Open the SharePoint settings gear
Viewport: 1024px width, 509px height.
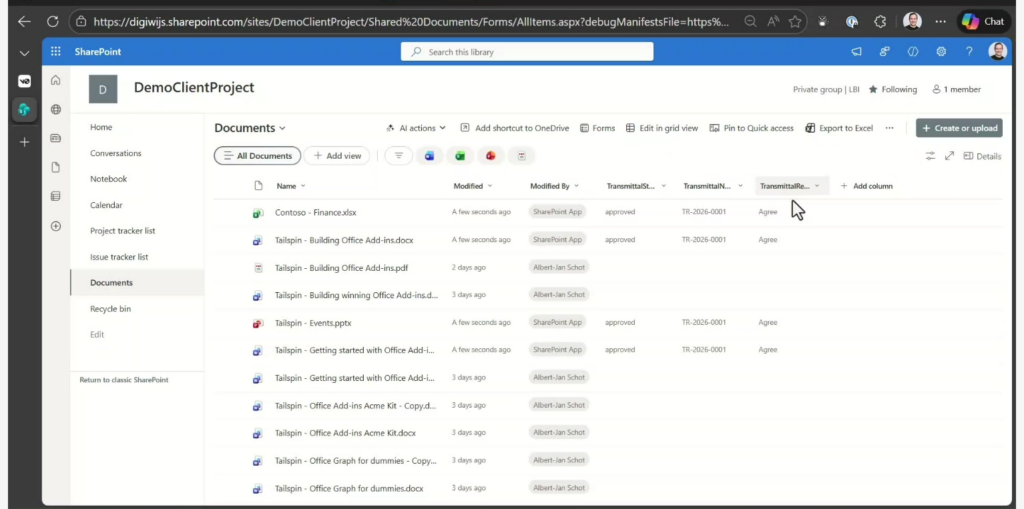click(941, 52)
